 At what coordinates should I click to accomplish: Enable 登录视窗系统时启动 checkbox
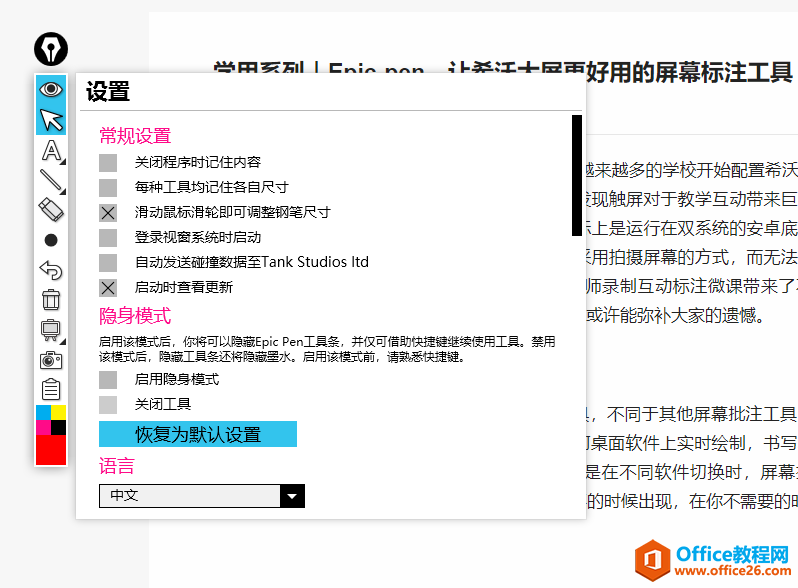click(x=108, y=238)
